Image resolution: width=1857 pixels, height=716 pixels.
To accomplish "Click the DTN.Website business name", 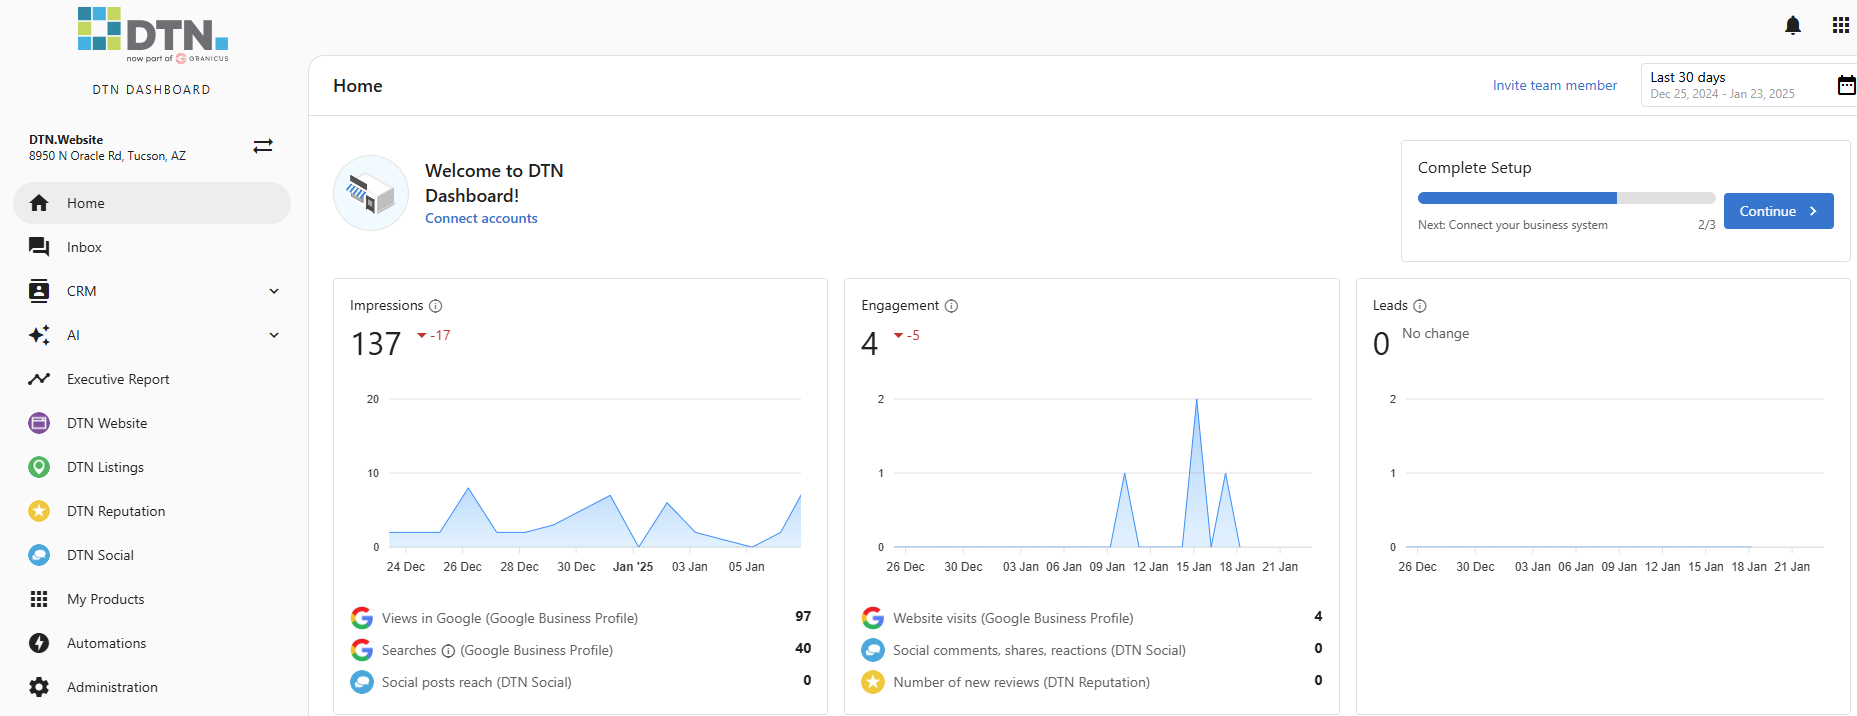I will tap(66, 140).
